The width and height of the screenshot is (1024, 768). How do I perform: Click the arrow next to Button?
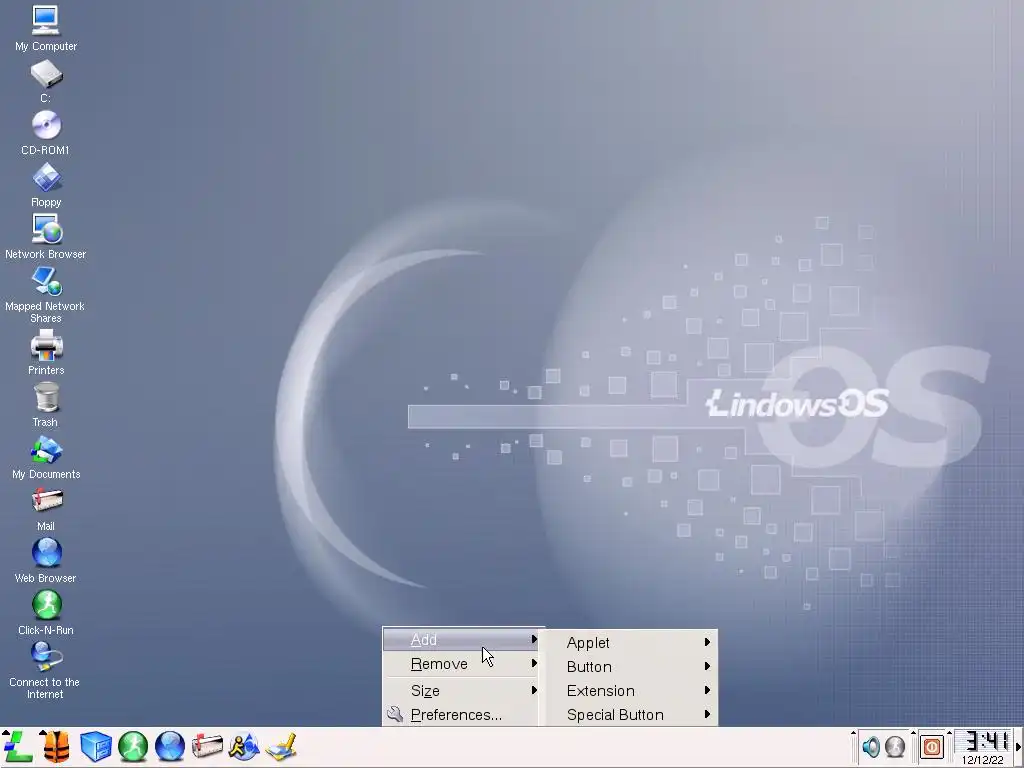pos(707,667)
